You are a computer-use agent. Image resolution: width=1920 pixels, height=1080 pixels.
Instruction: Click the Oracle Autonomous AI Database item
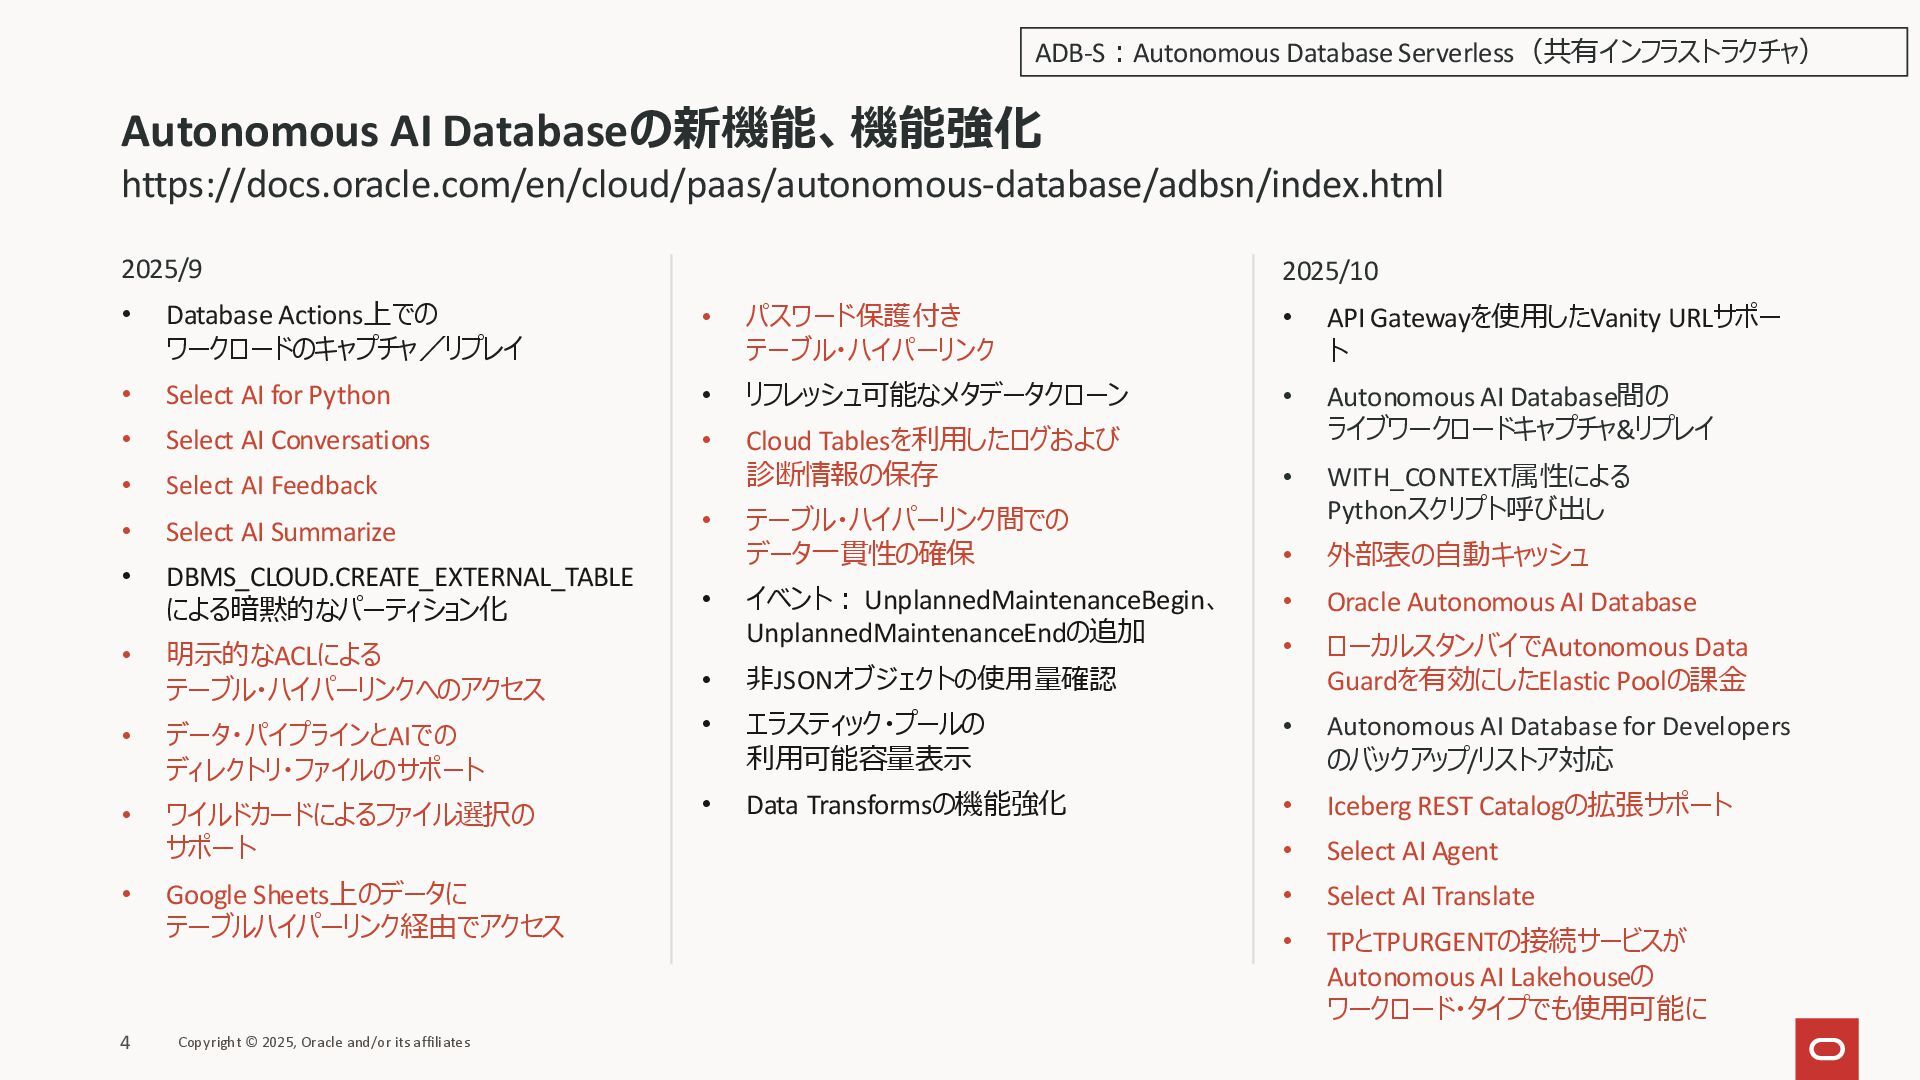[x=1511, y=602]
